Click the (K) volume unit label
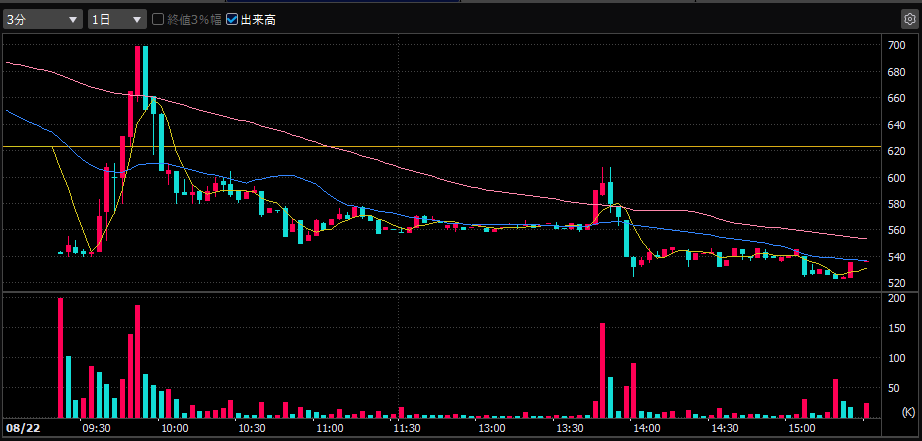This screenshot has width=922, height=441. 908,412
